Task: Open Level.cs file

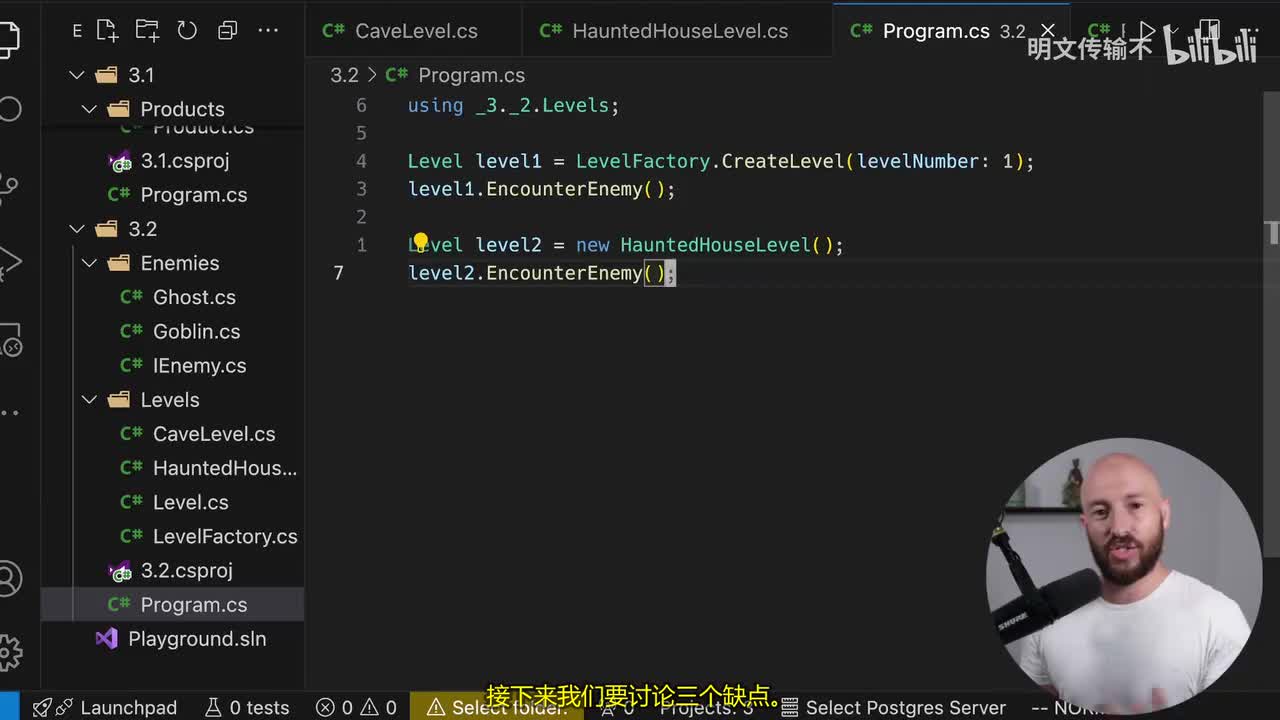Action: click(x=172, y=502)
